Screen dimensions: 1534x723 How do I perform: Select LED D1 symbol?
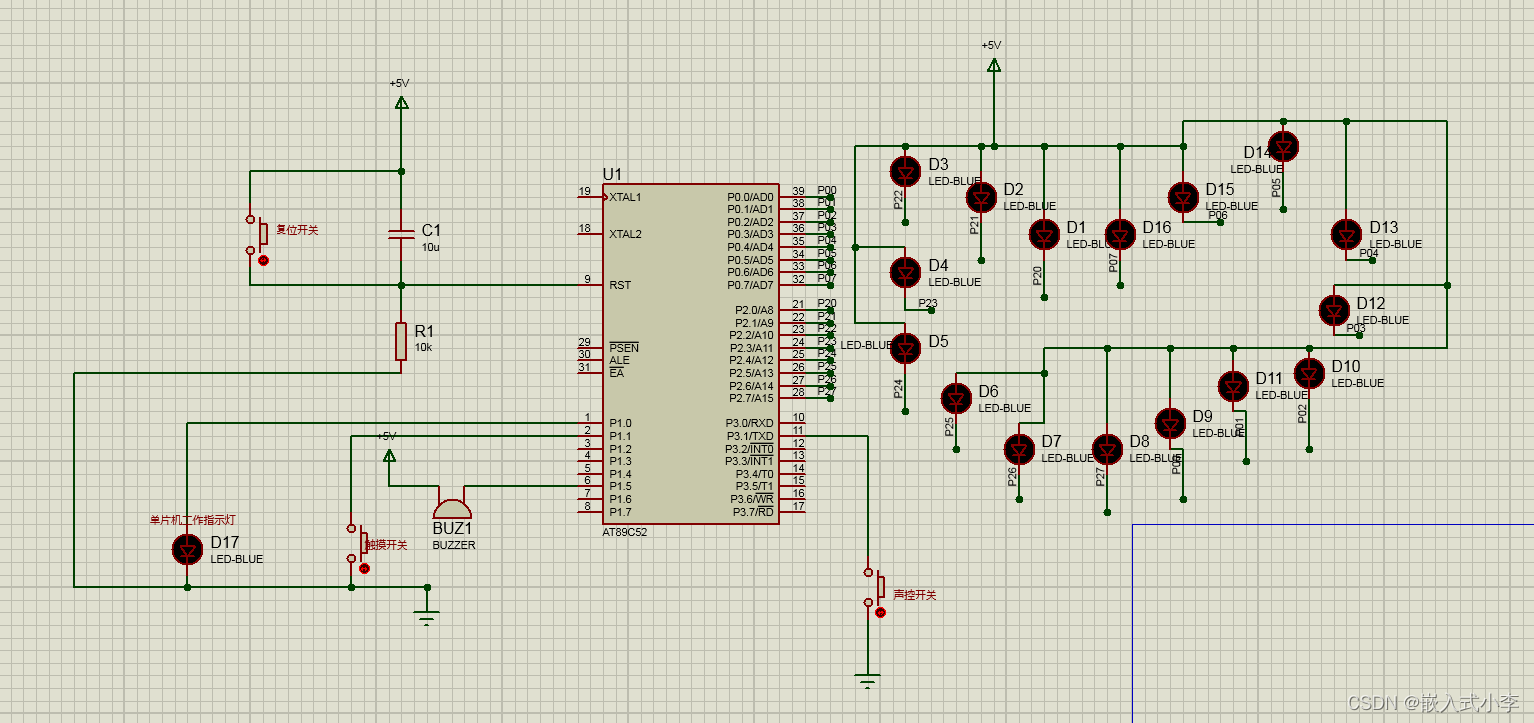point(1044,235)
